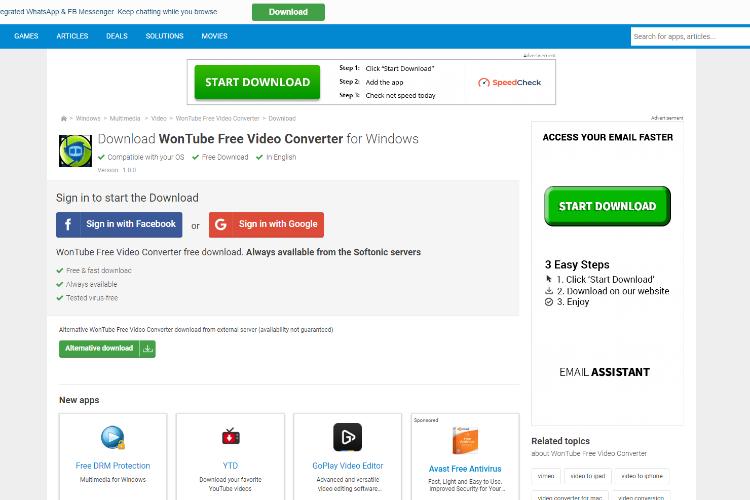Go to Windows breadcrumb link
Screen dimensions: 750x500
(88, 118)
